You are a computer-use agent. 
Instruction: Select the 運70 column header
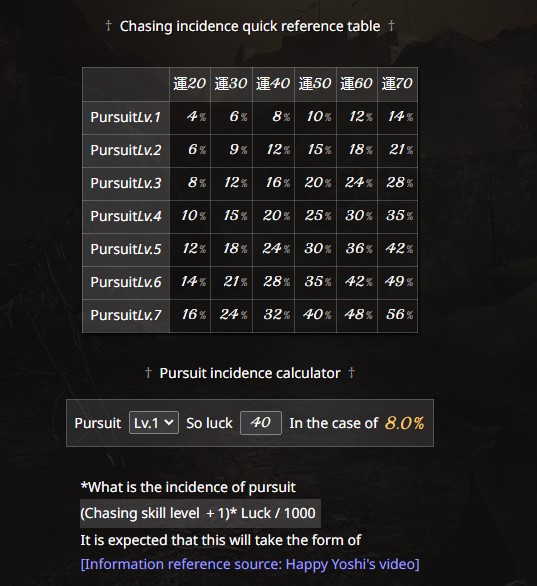pyautogui.click(x=398, y=84)
